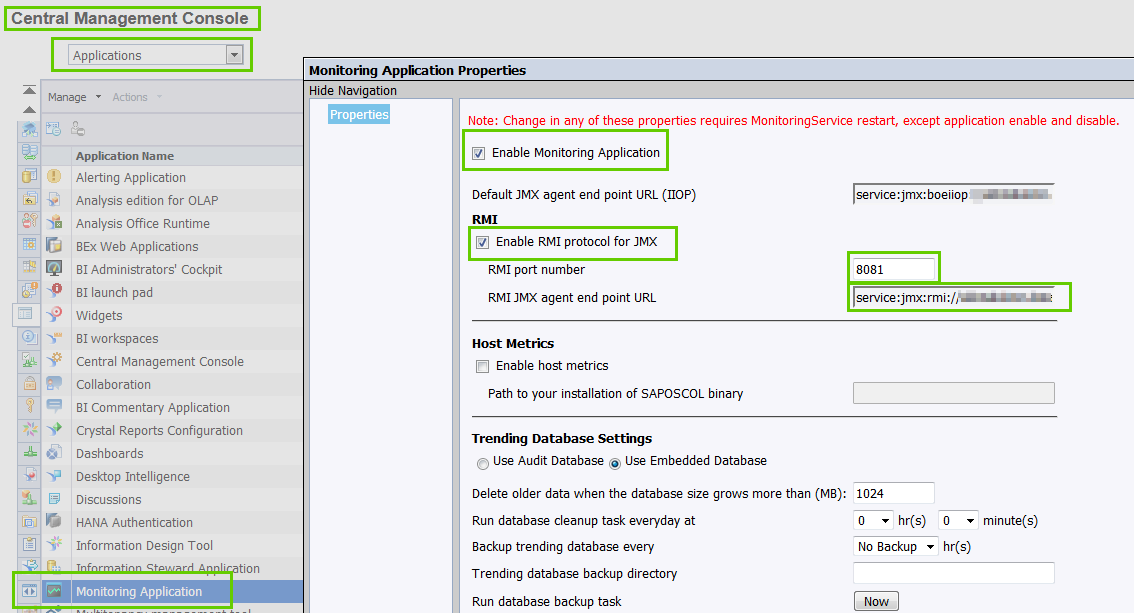
Task: Click the selected table-layout sidebar icon
Action: pyautogui.click(x=25, y=314)
